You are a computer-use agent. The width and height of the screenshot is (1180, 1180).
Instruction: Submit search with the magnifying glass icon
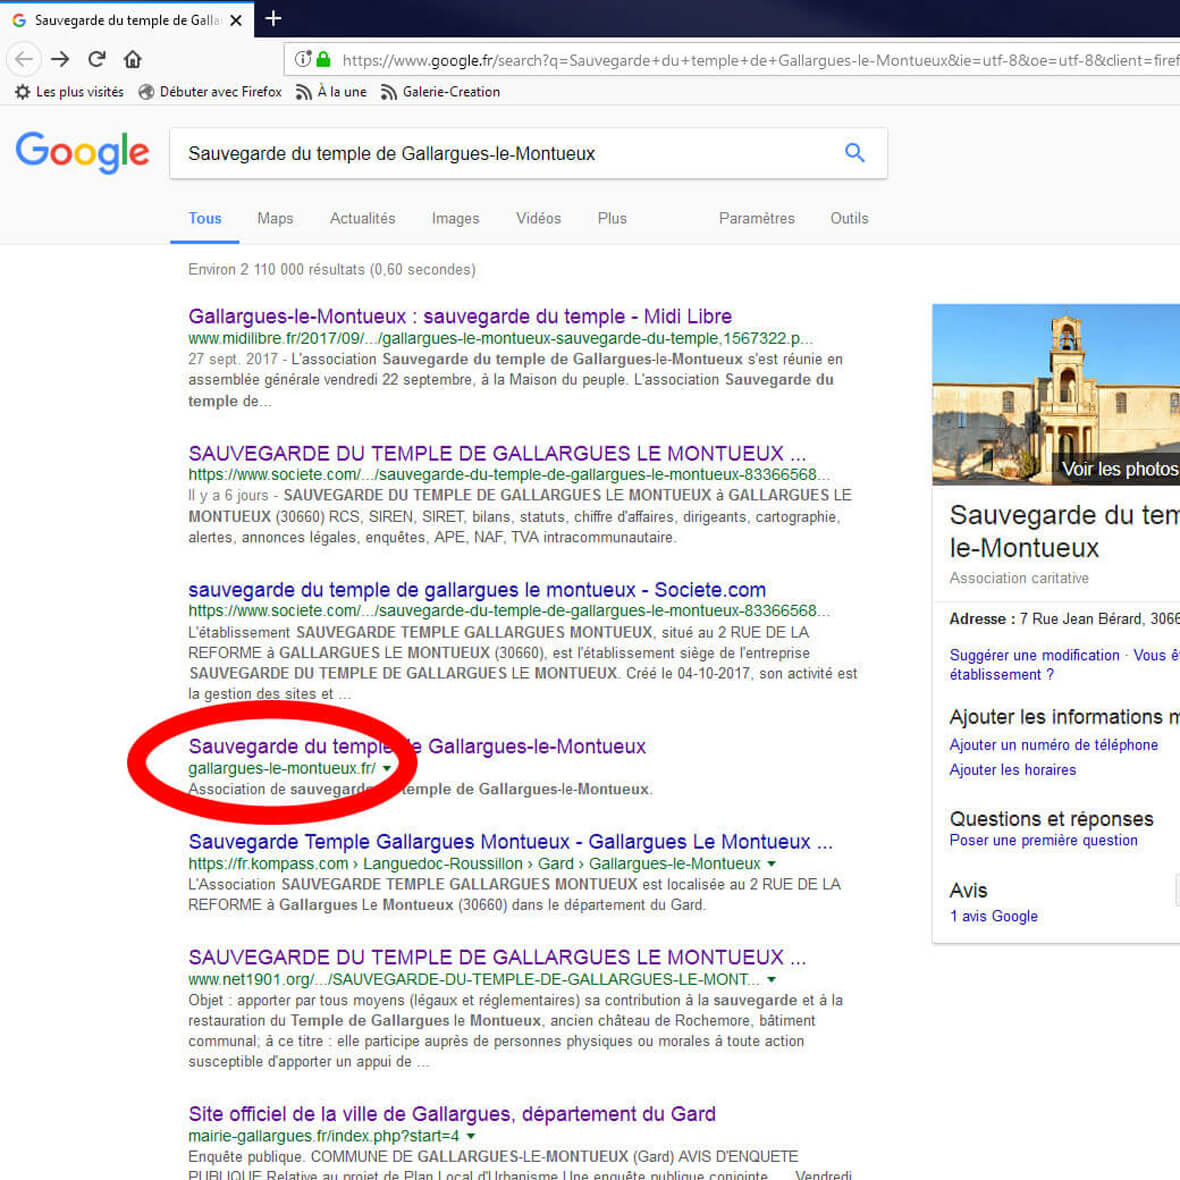pos(854,153)
